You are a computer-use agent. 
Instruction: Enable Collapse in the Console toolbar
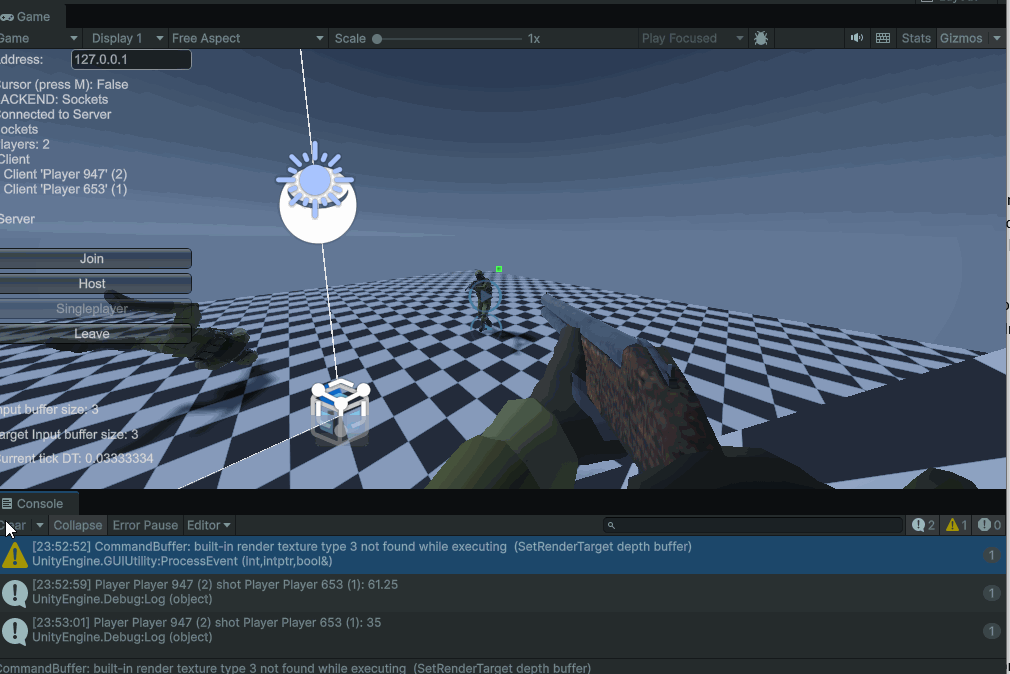[x=77, y=525]
